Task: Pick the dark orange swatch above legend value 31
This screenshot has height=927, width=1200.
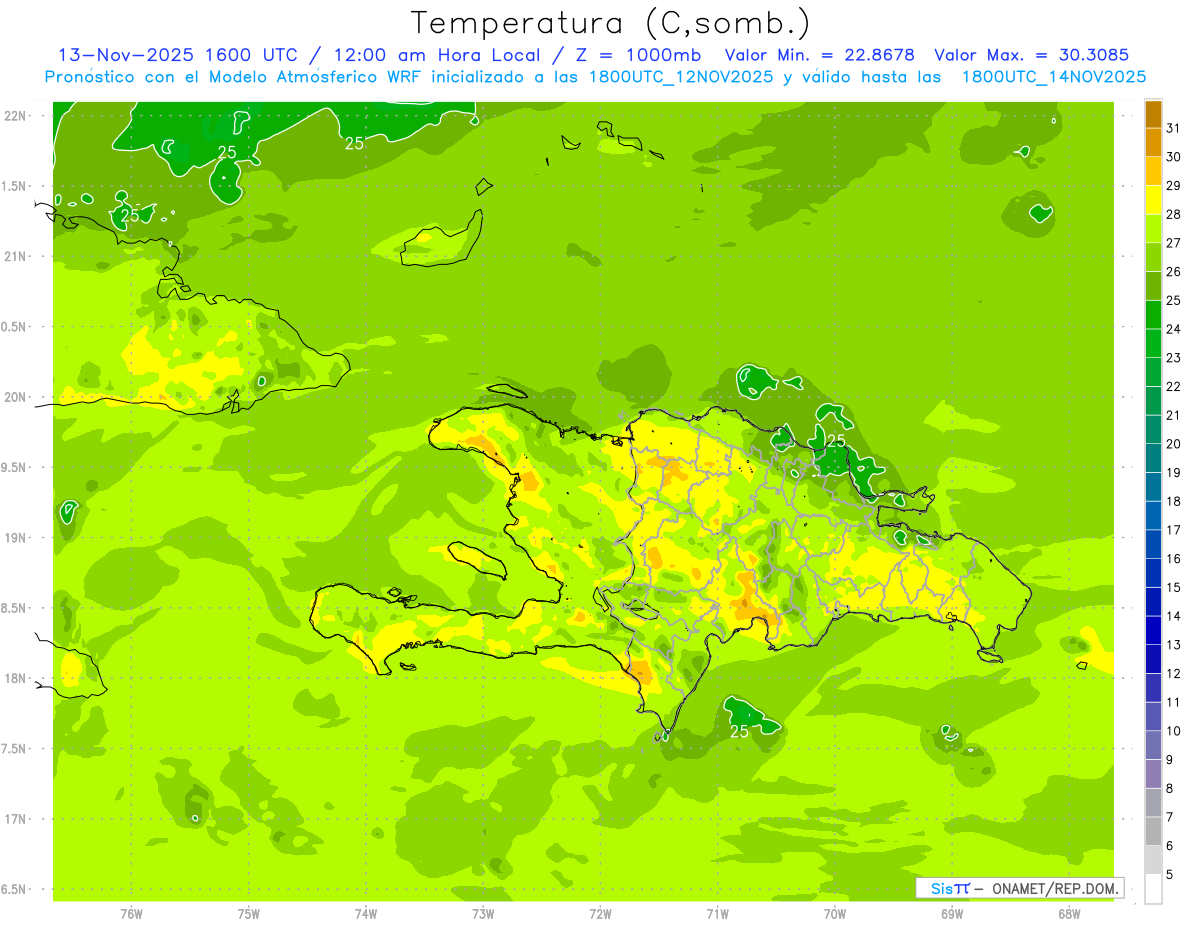Action: pos(1153,114)
